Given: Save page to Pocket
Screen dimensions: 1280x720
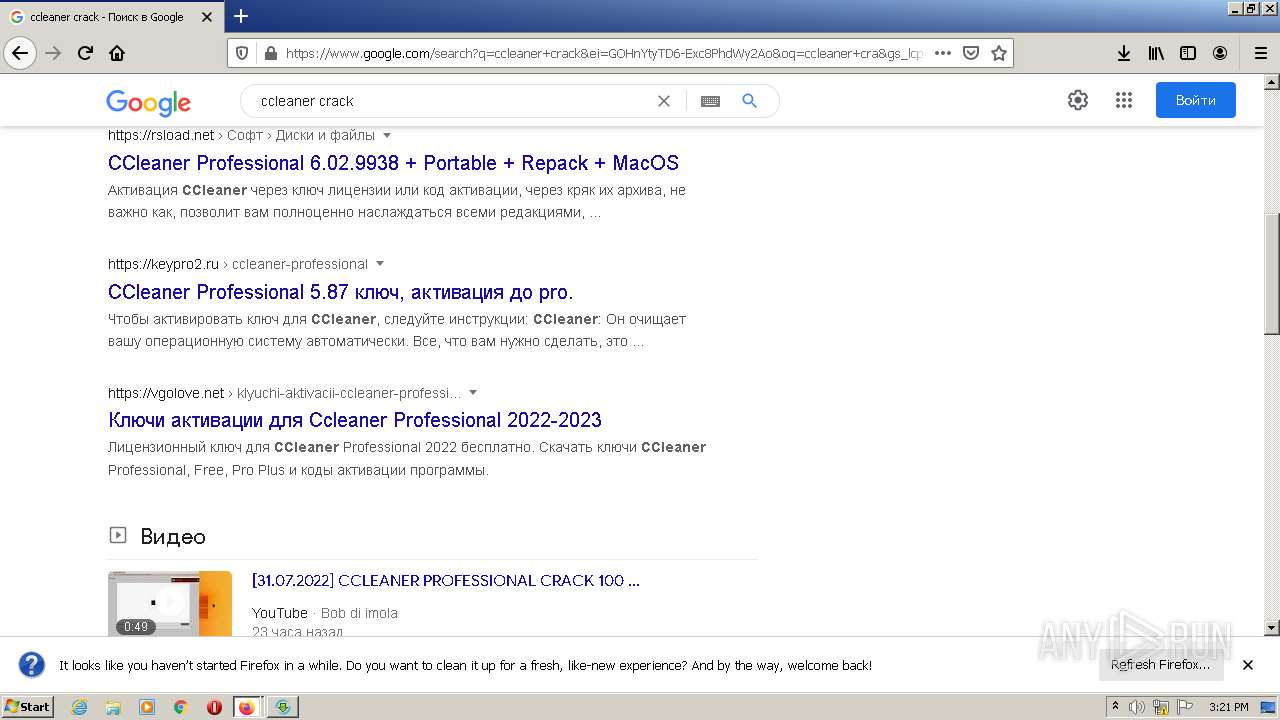Looking at the screenshot, I should point(970,53).
